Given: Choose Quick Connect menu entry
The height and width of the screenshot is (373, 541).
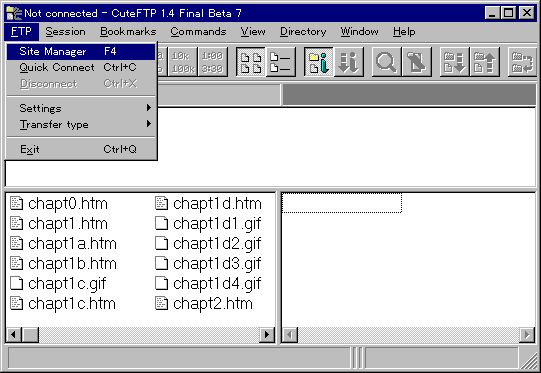Looking at the screenshot, I should [x=81, y=67].
